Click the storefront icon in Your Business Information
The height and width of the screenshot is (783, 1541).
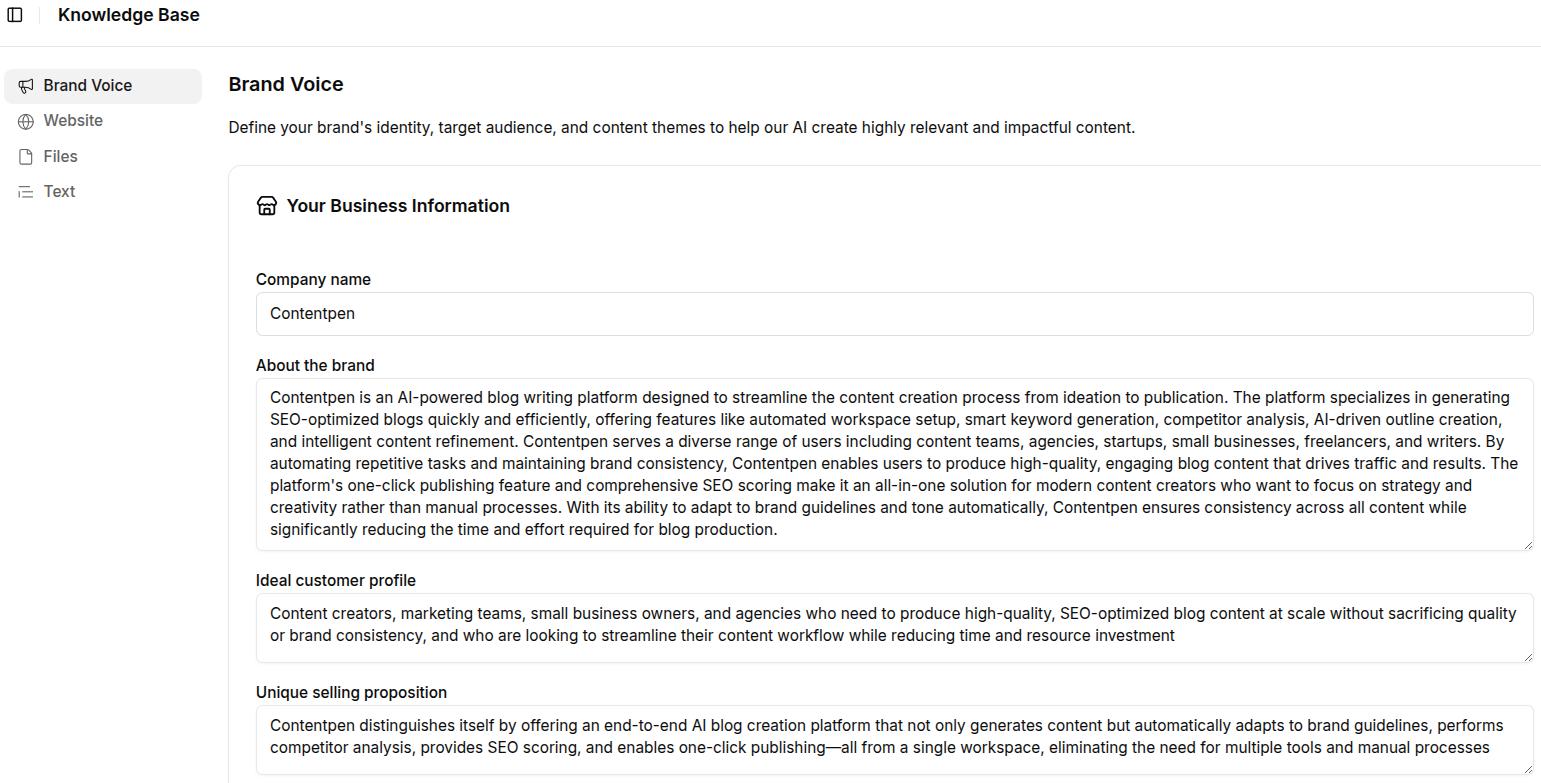click(x=266, y=205)
